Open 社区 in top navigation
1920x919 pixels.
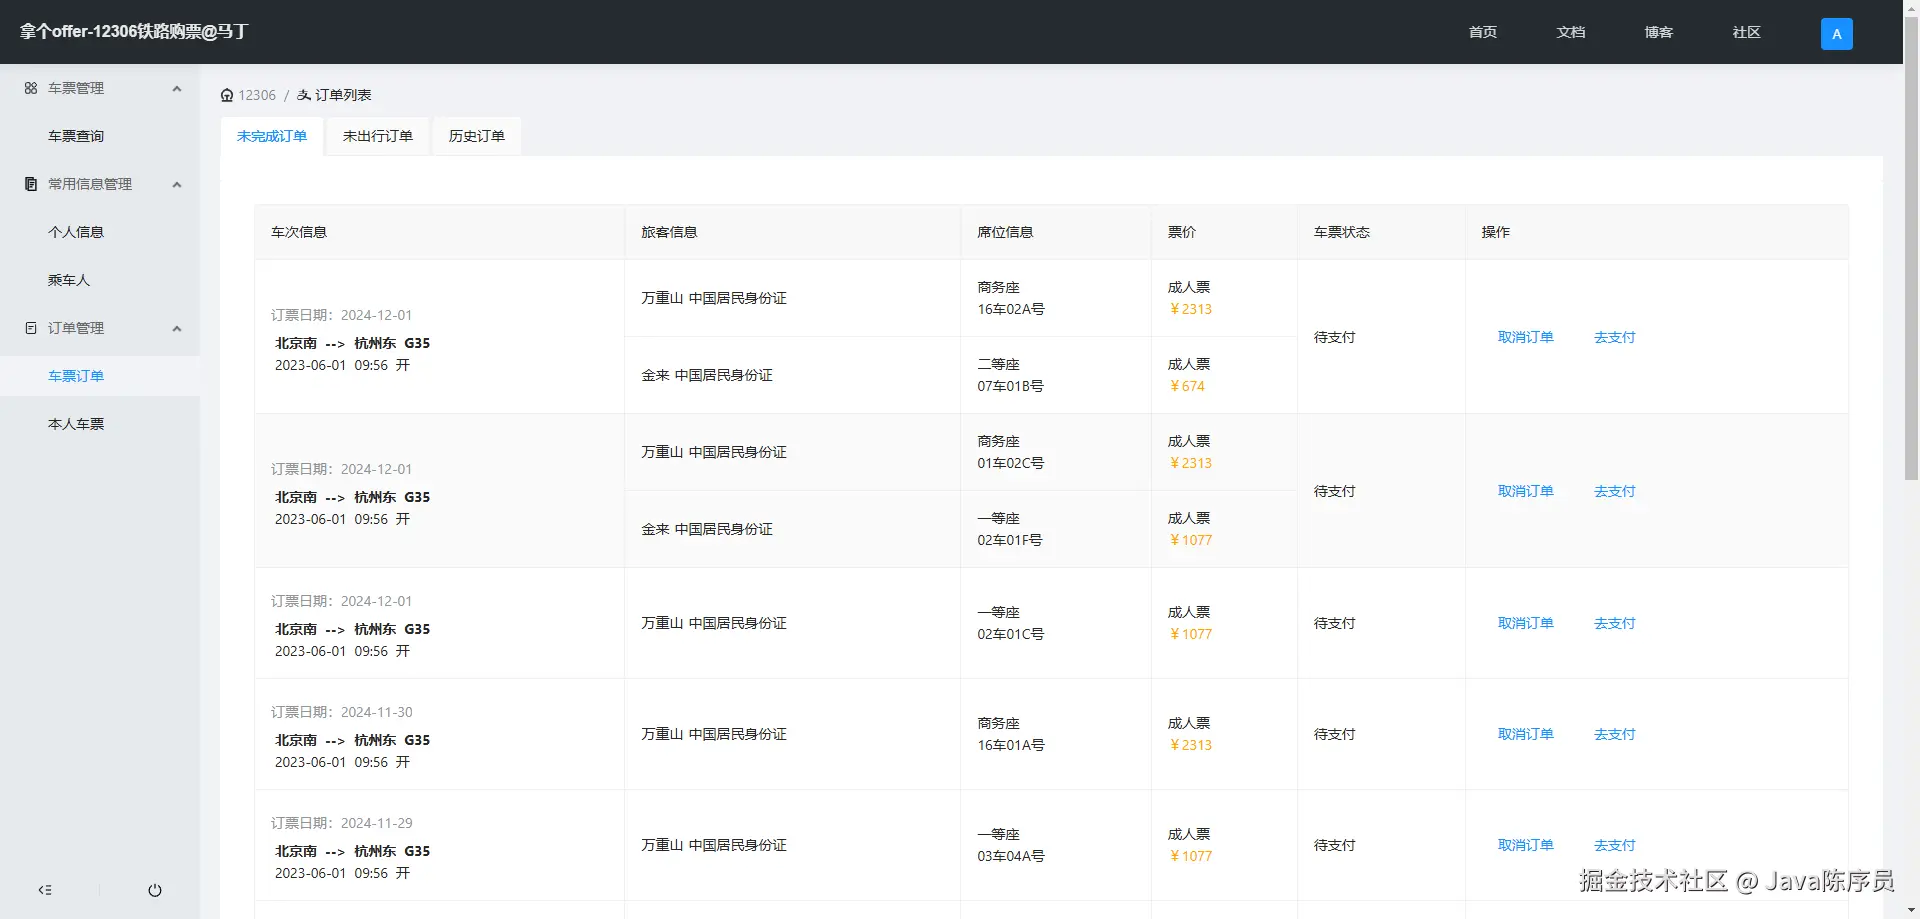coord(1746,32)
